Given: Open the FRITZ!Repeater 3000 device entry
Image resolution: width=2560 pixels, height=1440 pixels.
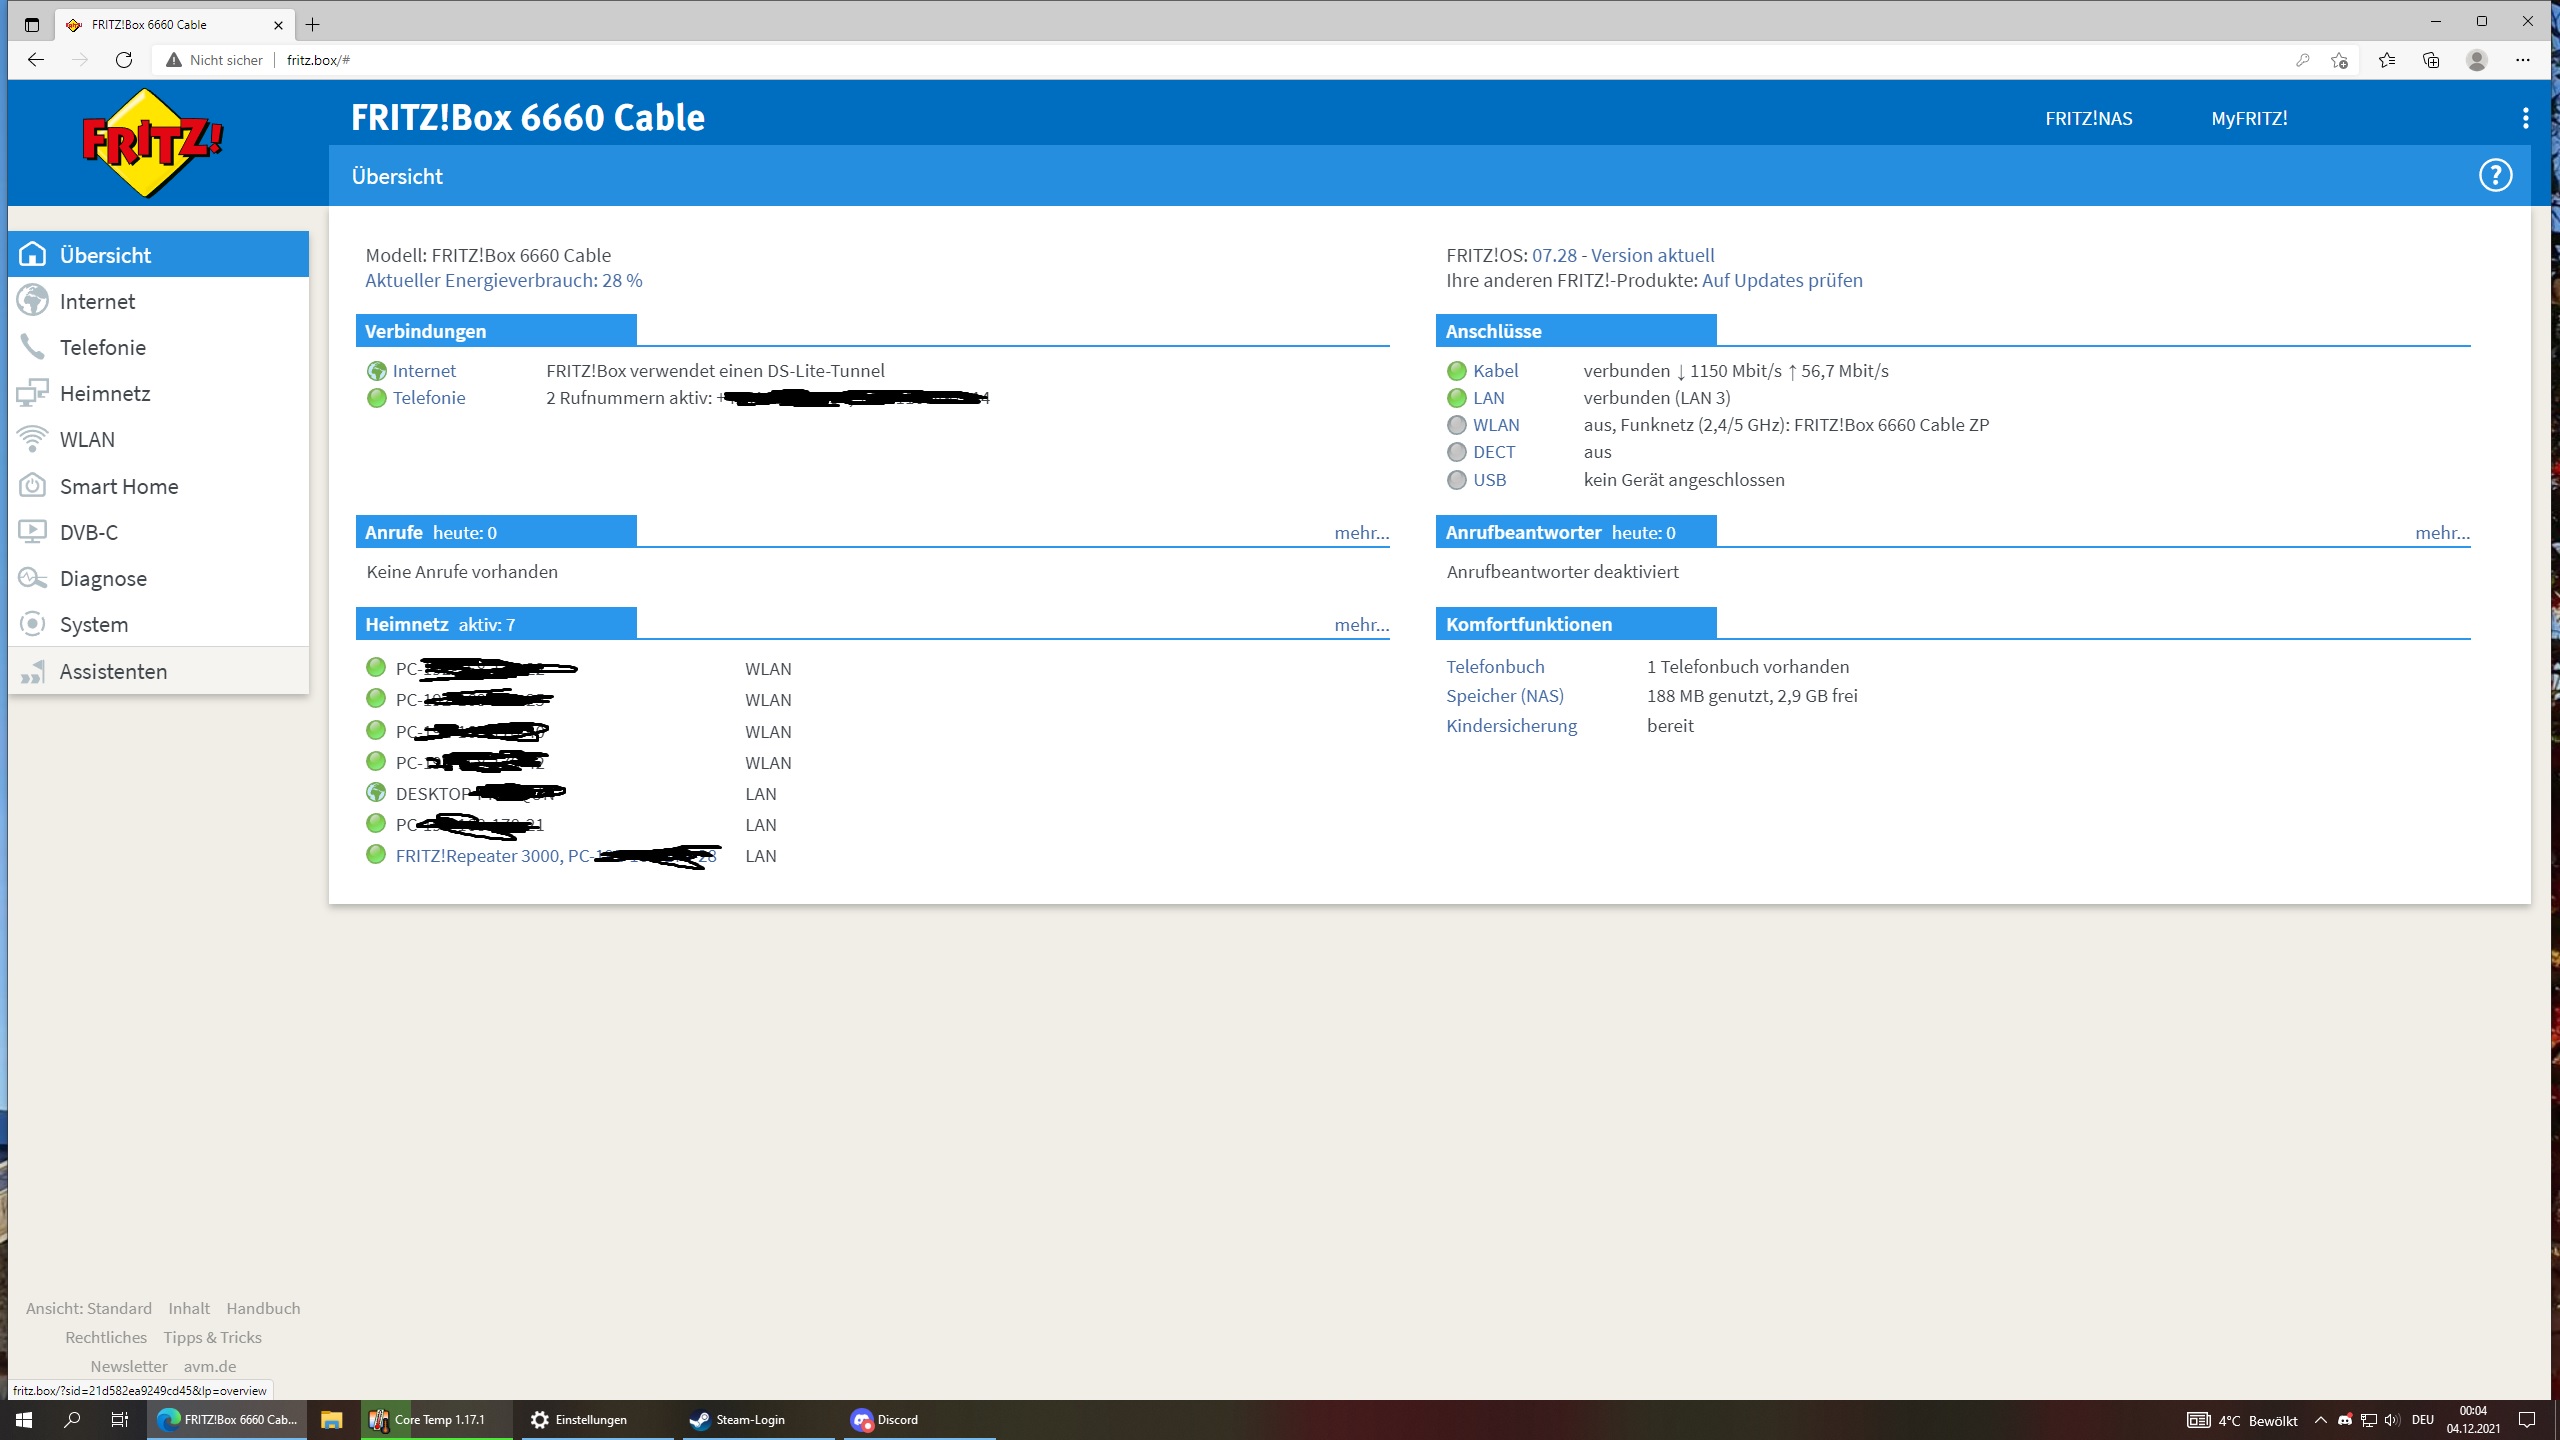Looking at the screenshot, I should [x=478, y=856].
